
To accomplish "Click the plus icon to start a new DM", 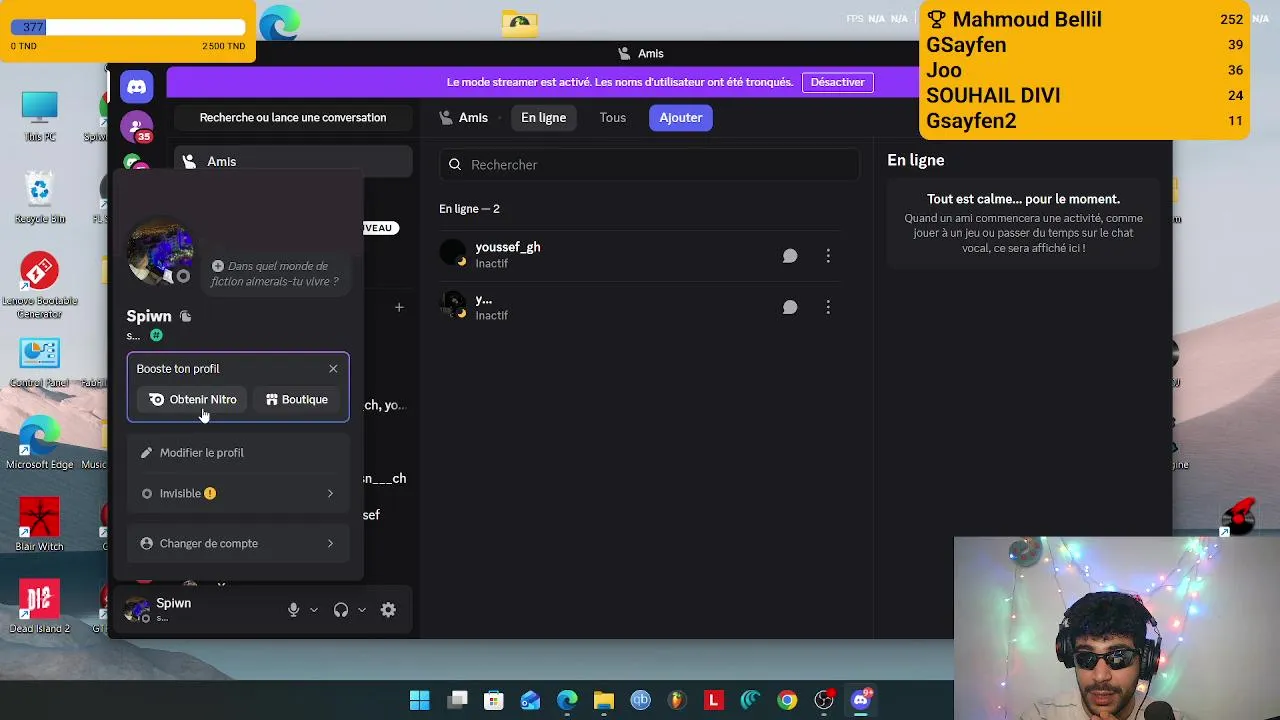I will (x=399, y=307).
